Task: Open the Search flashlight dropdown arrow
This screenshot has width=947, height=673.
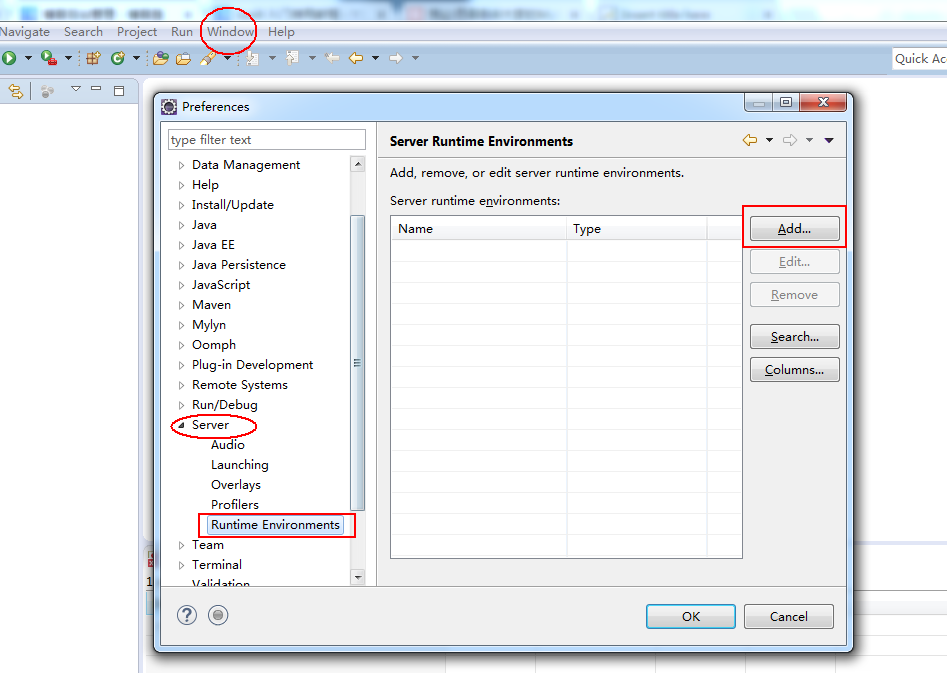Action: click(x=227, y=58)
